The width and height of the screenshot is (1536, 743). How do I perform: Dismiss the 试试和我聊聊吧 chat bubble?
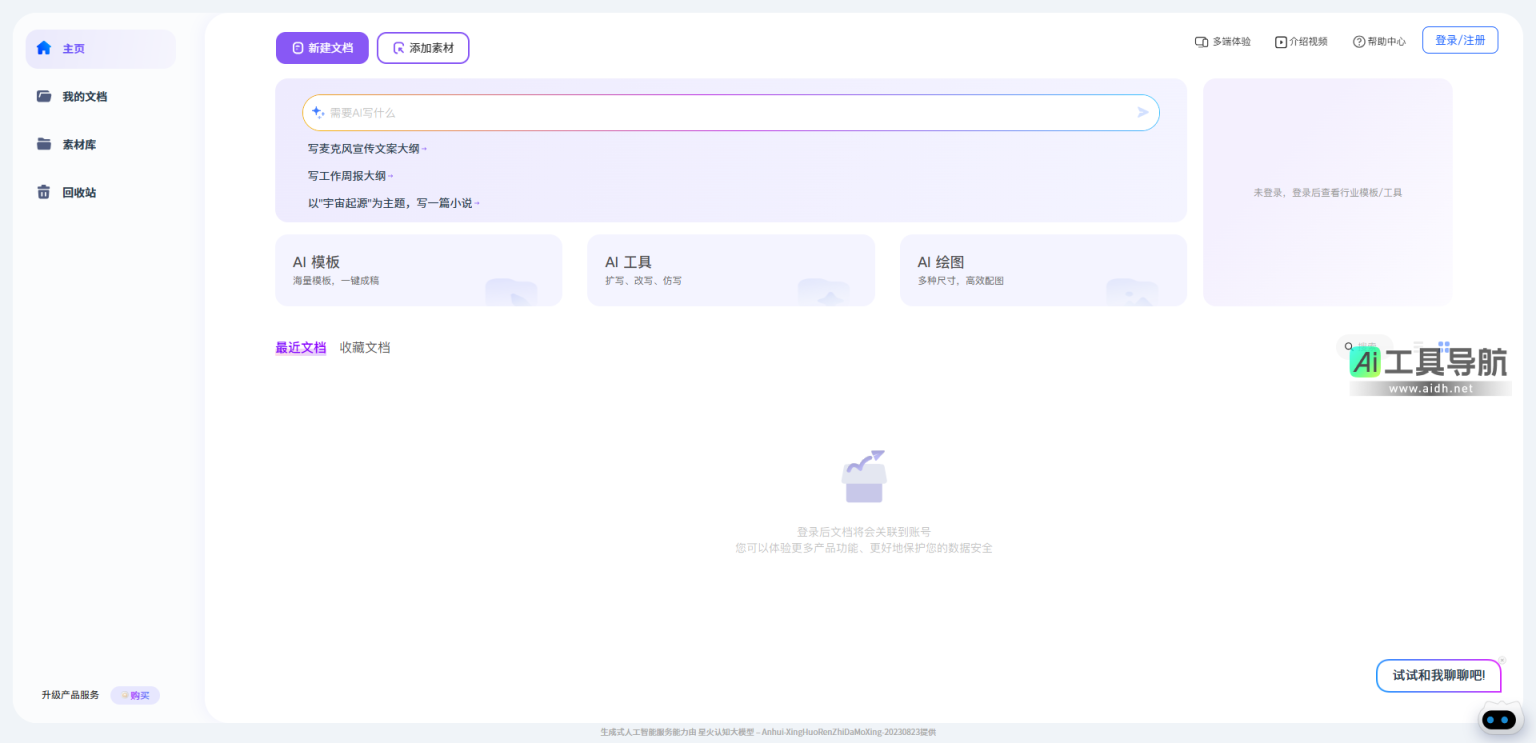click(x=1501, y=661)
